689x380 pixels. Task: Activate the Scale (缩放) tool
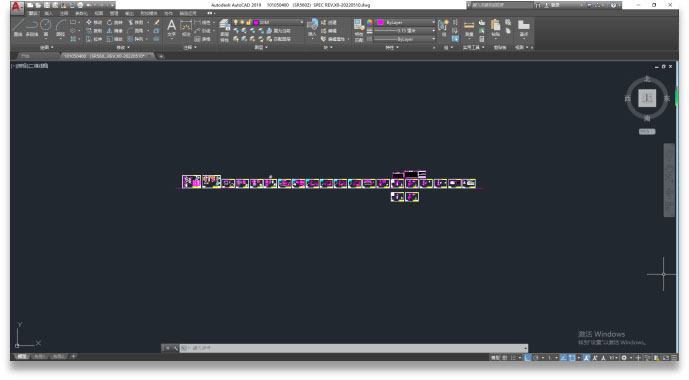pyautogui.click(x=114, y=39)
